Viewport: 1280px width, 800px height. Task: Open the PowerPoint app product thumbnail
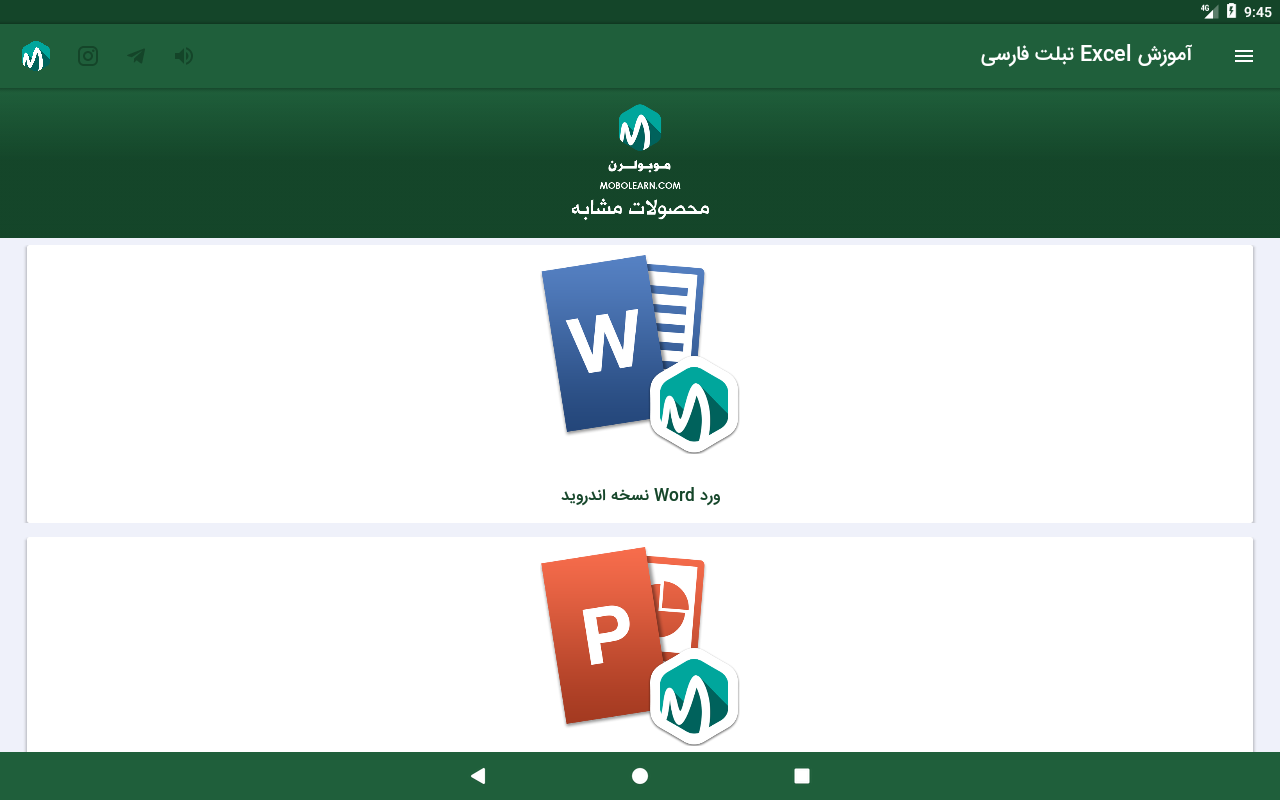pyautogui.click(x=640, y=646)
